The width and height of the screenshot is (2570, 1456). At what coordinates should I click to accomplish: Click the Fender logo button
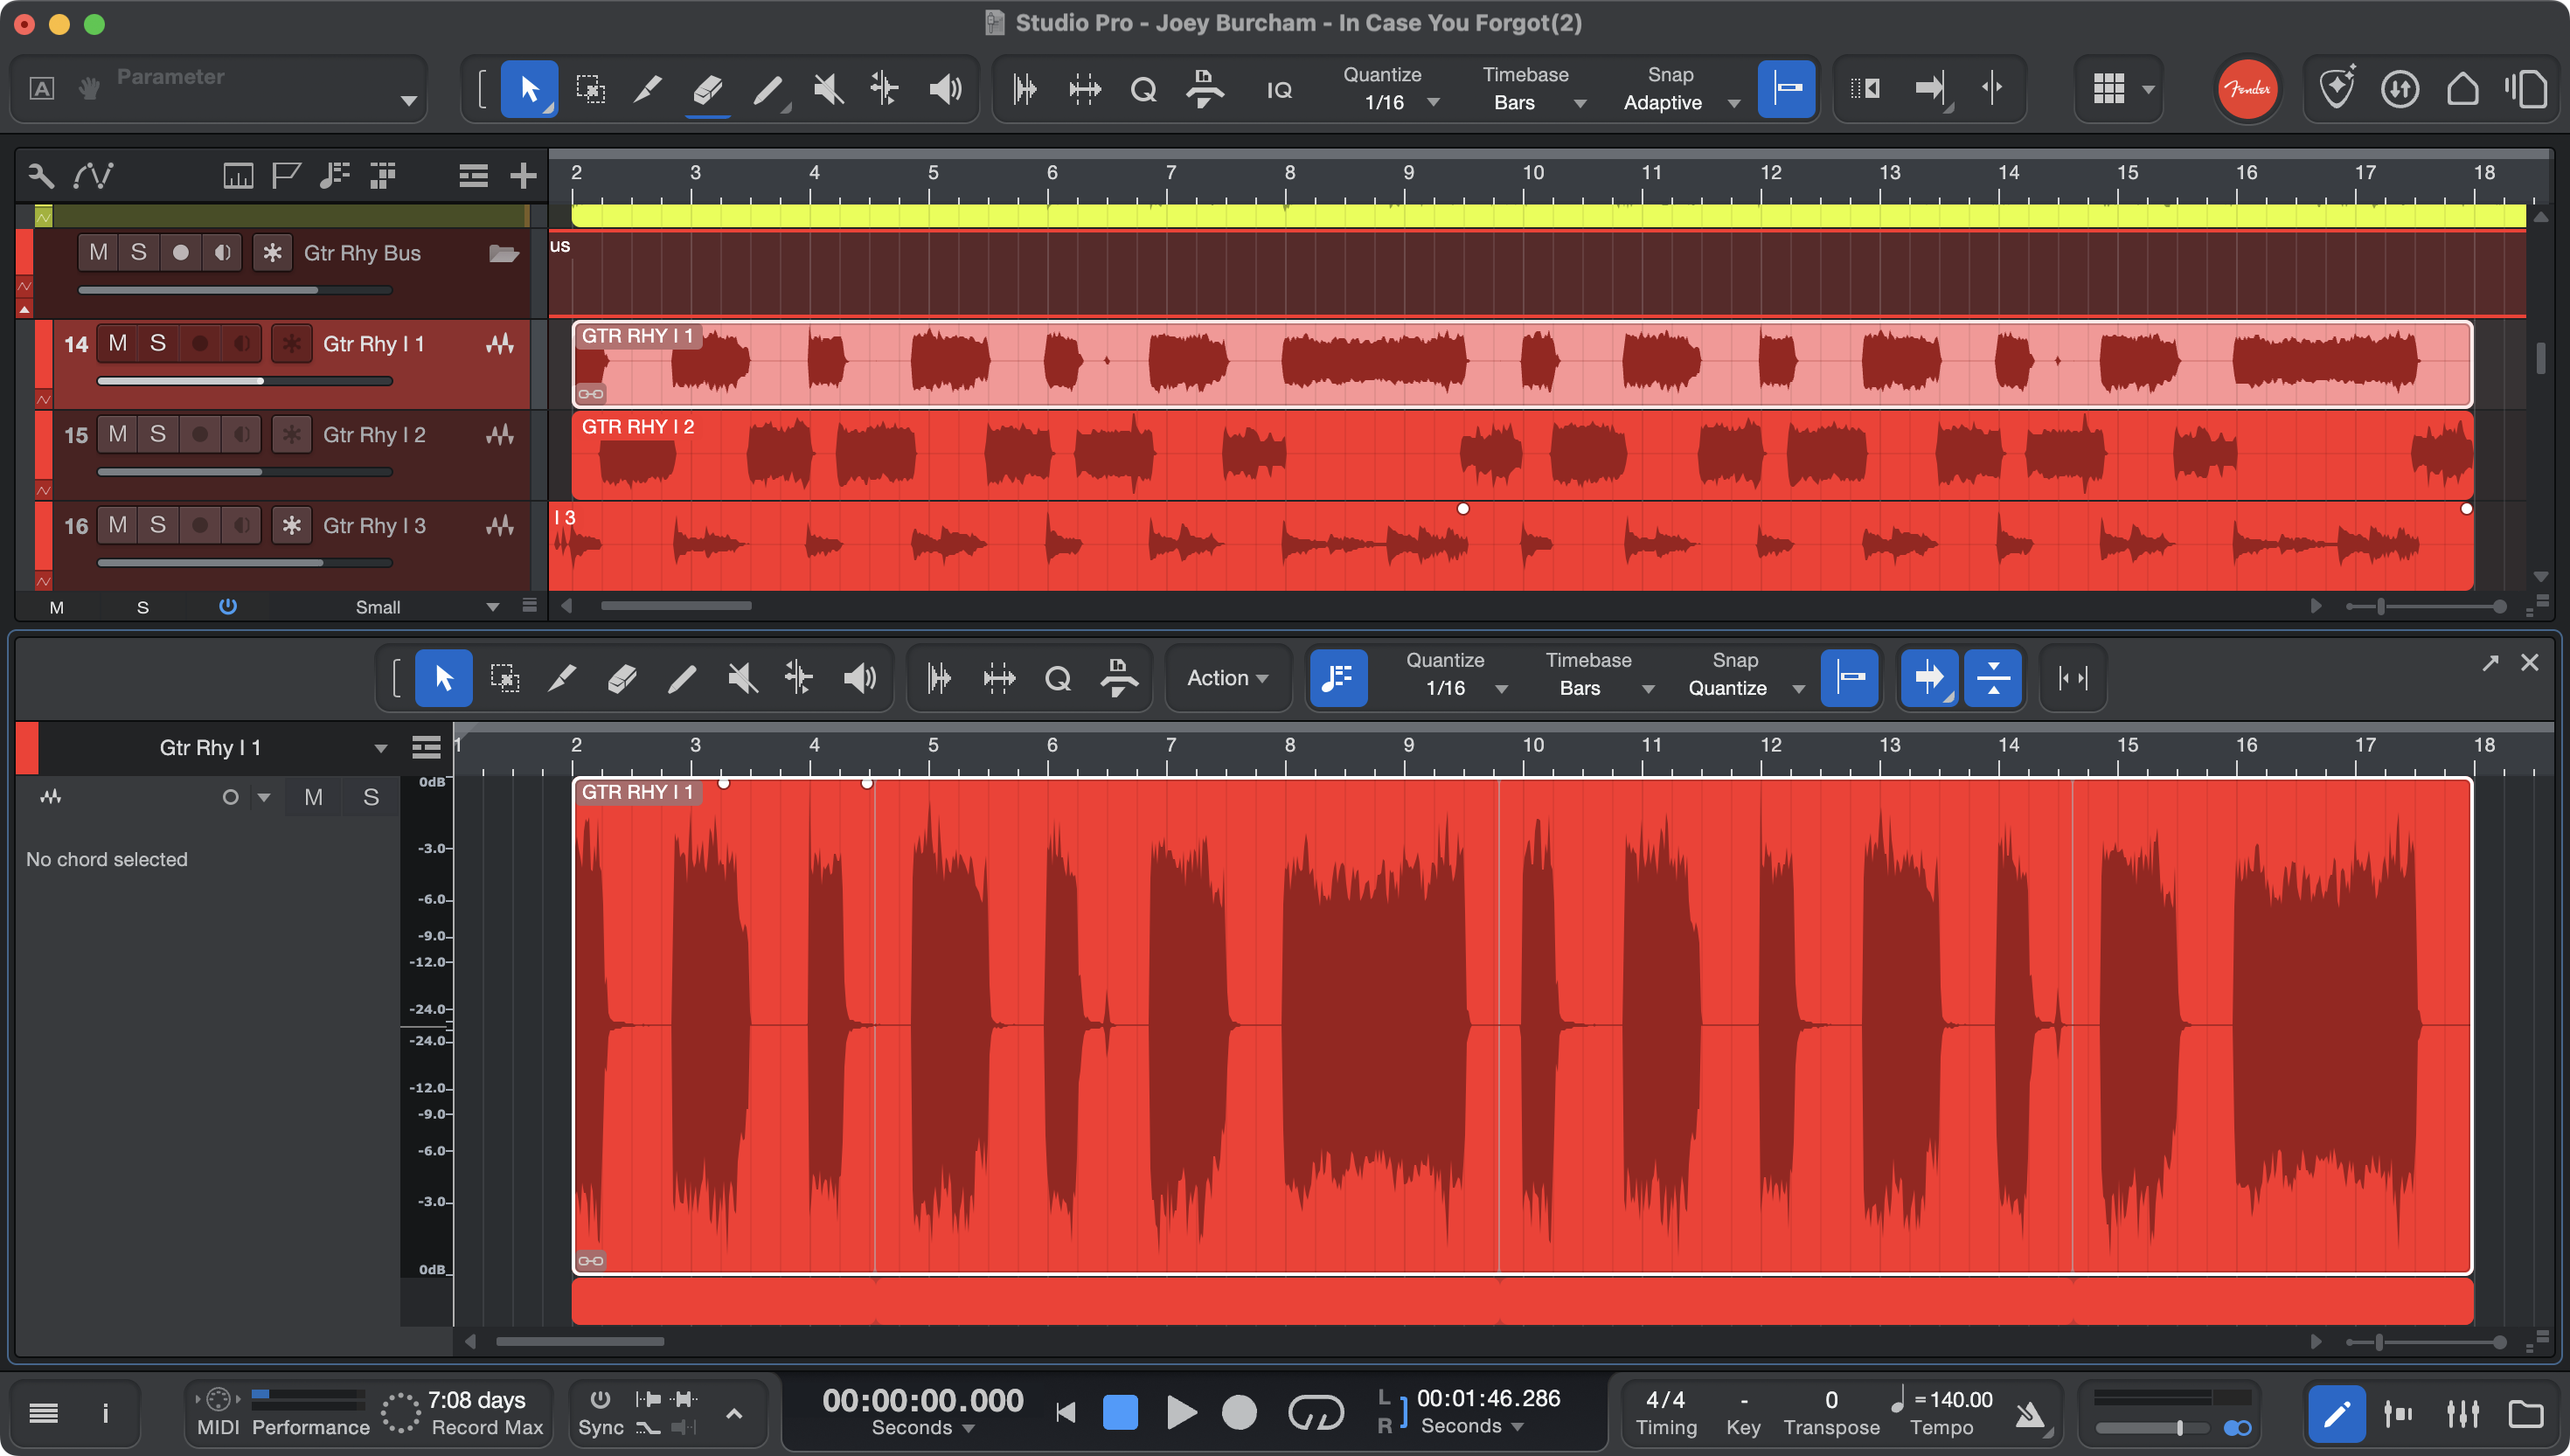(x=2247, y=89)
